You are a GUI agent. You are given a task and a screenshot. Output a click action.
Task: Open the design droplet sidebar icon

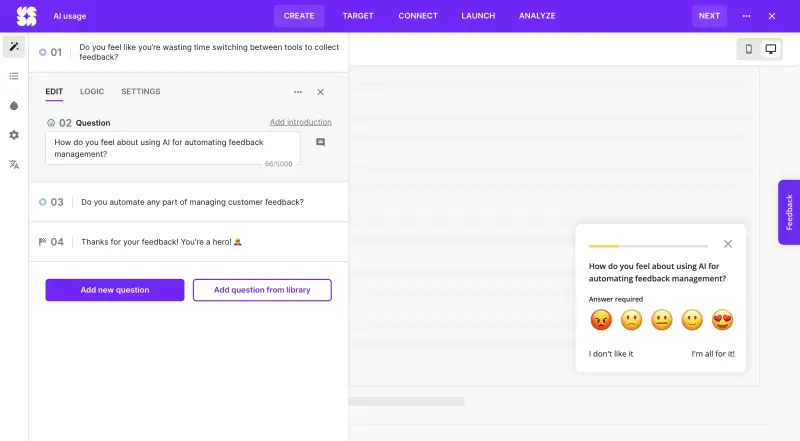pyautogui.click(x=14, y=106)
